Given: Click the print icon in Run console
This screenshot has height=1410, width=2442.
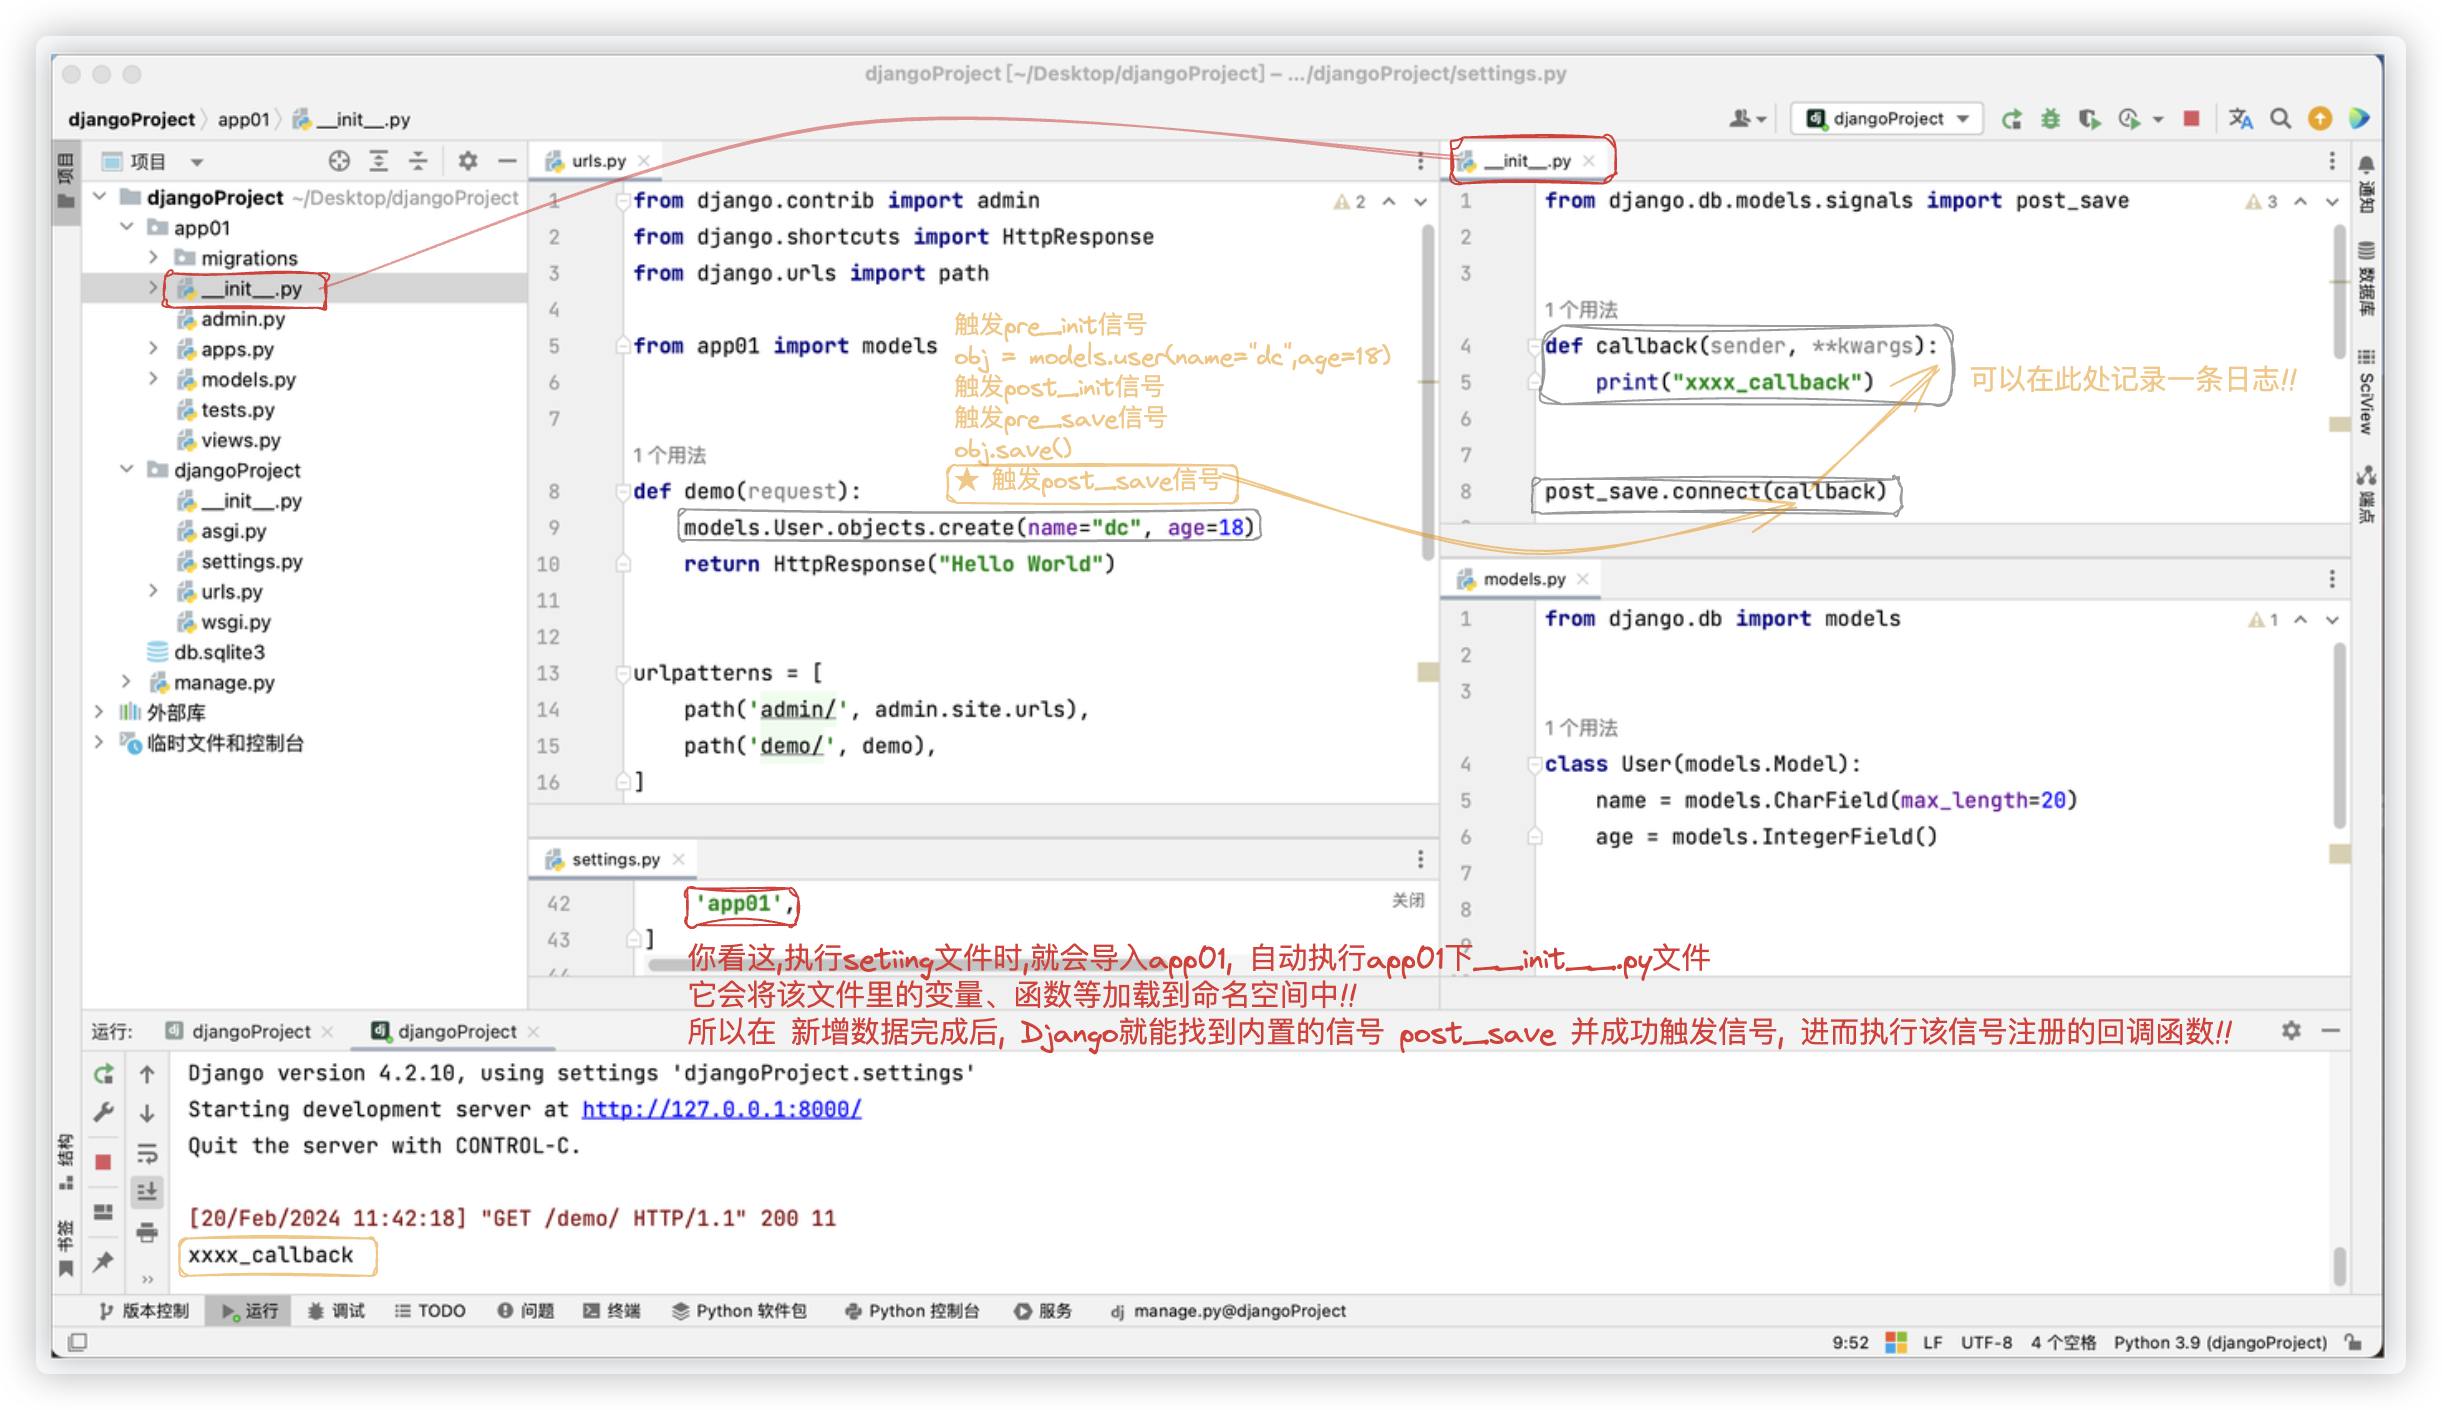Looking at the screenshot, I should point(147,1232).
